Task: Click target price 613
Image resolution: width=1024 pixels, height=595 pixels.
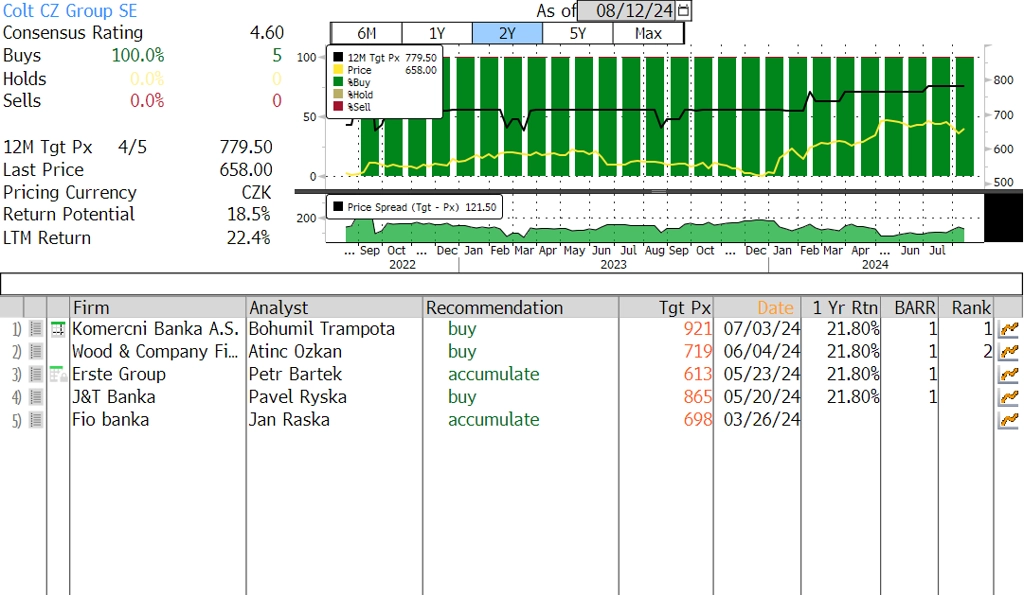Action: 697,374
